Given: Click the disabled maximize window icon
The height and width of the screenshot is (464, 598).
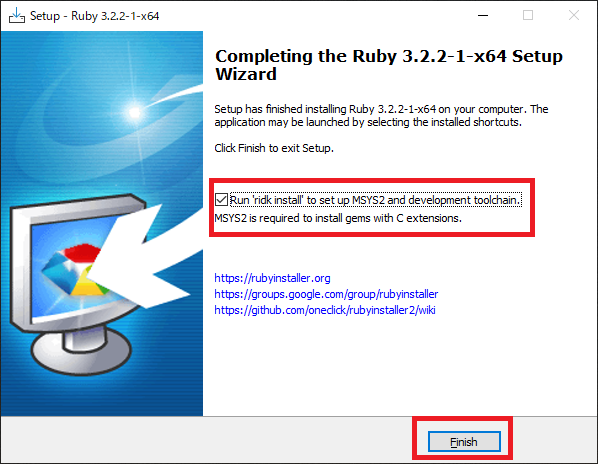Looking at the screenshot, I should [528, 16].
